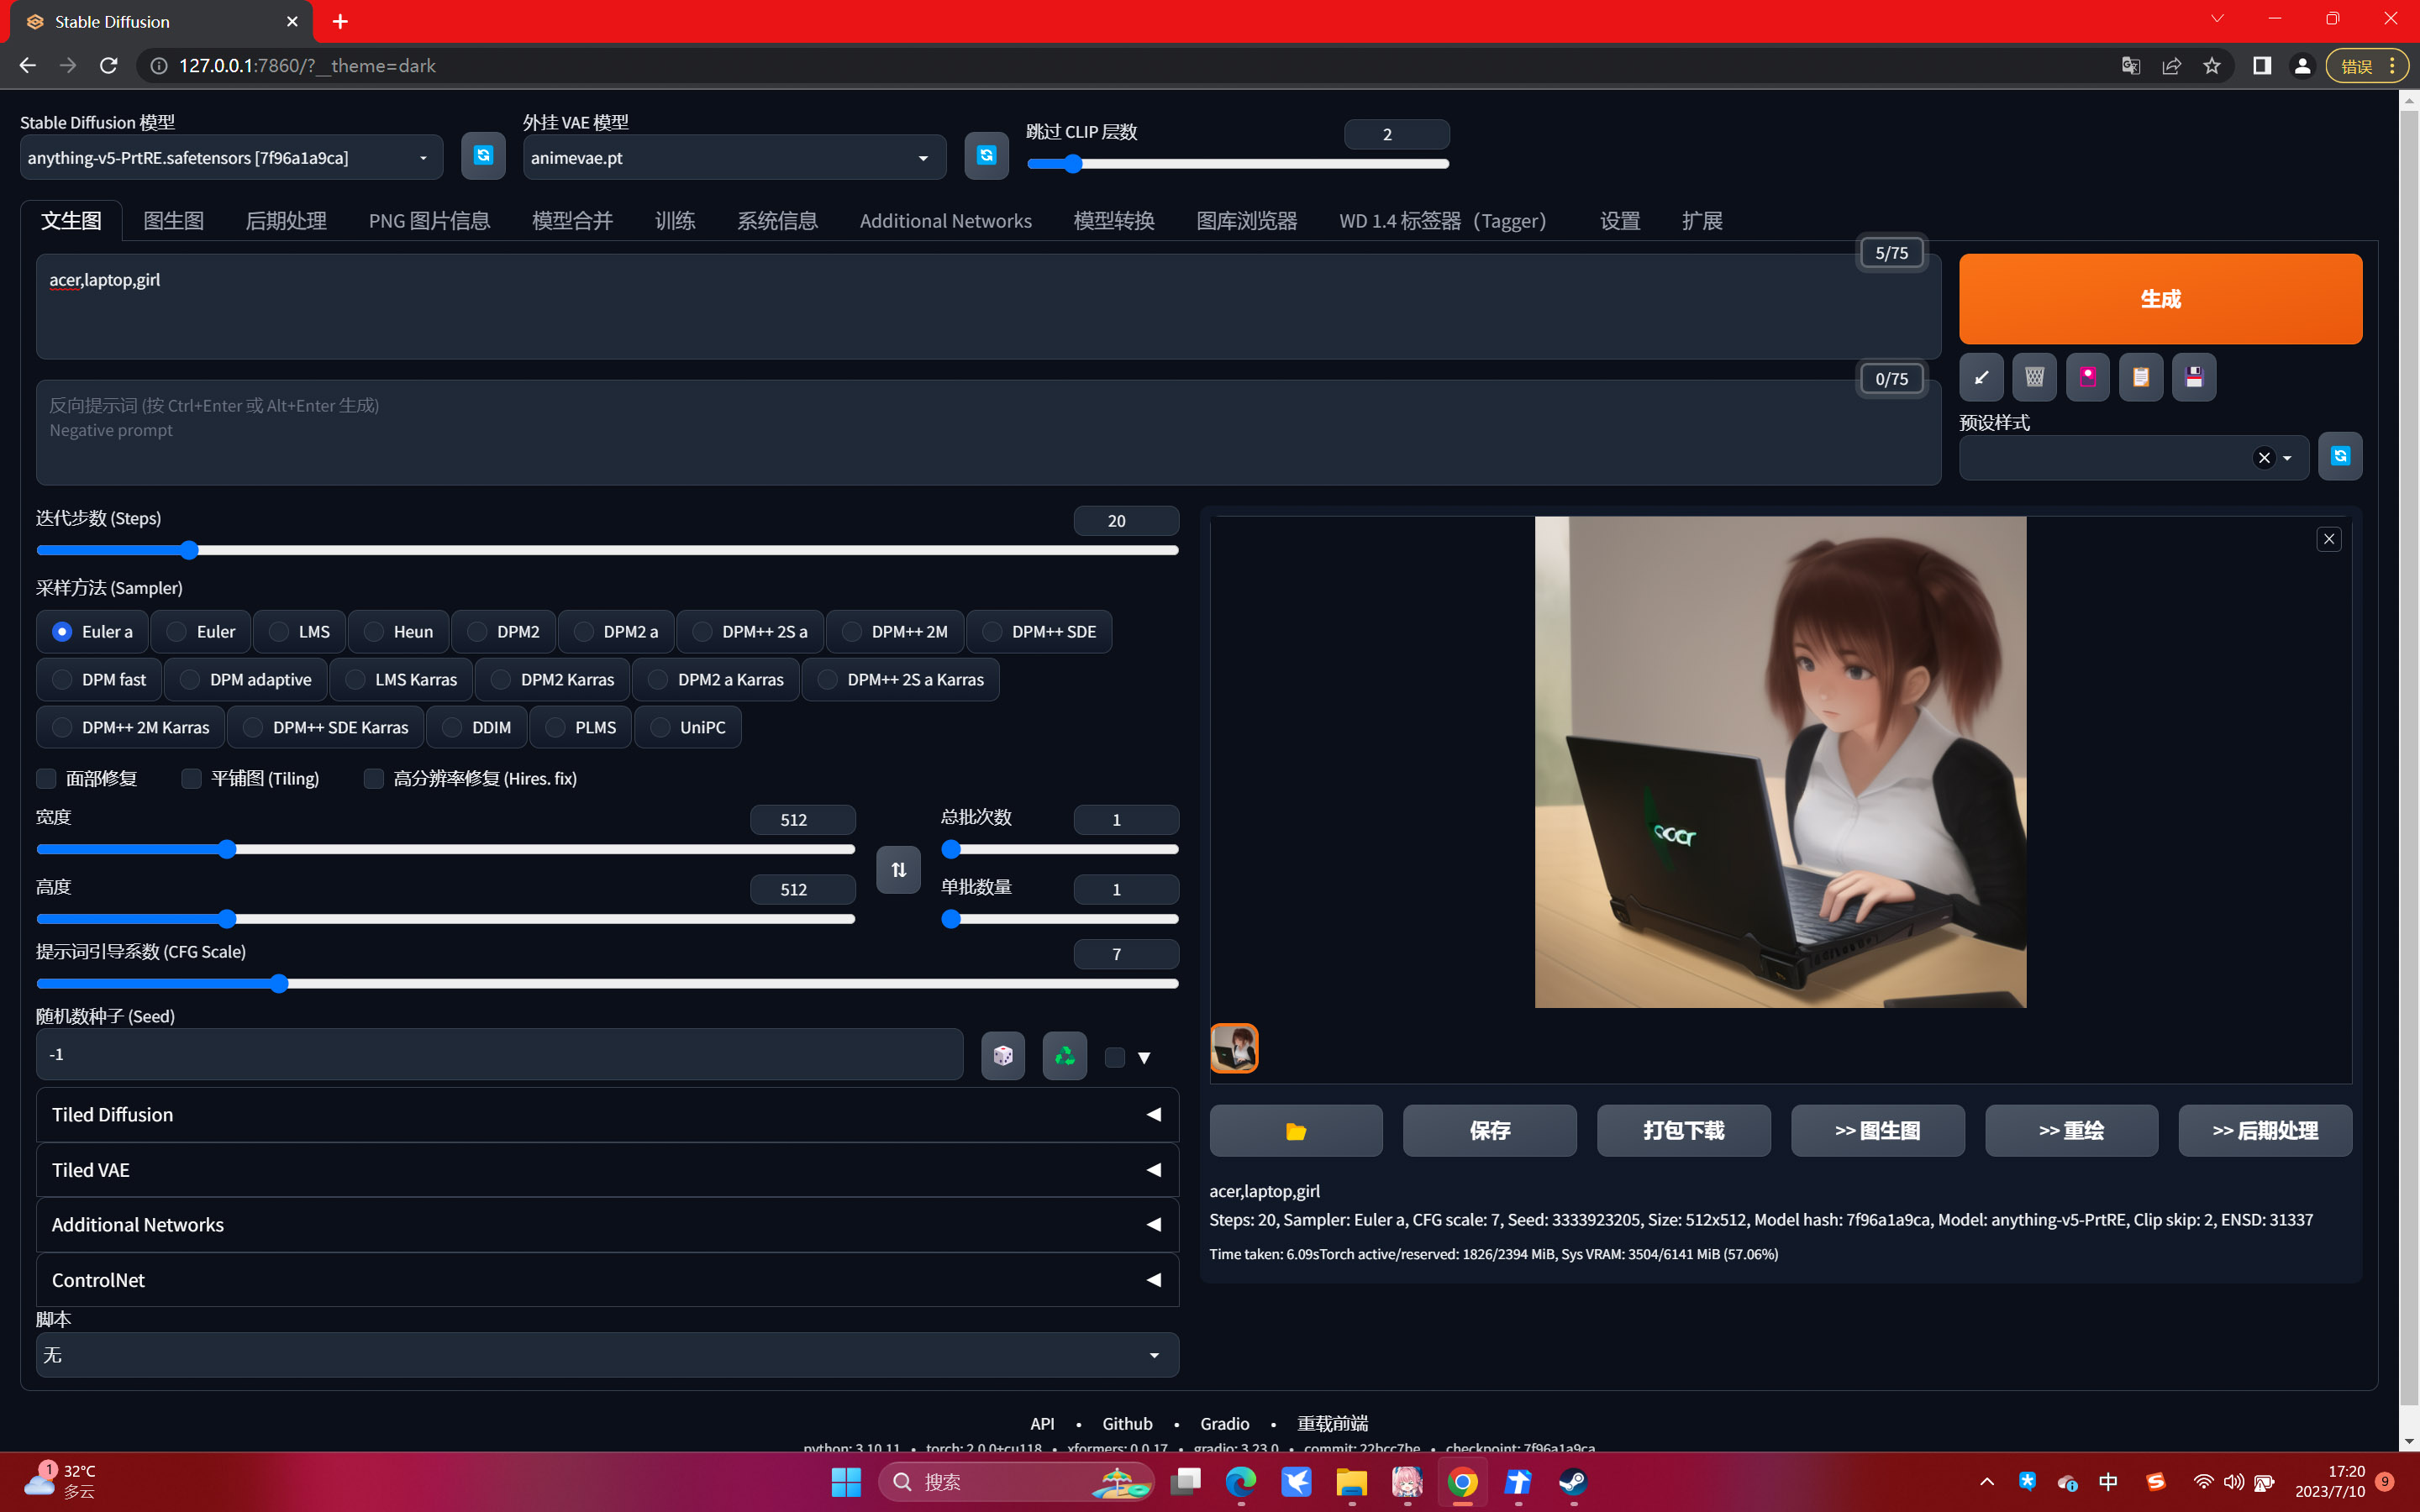
Task: Click the recycle icon to reuse last seed
Action: 1064,1055
